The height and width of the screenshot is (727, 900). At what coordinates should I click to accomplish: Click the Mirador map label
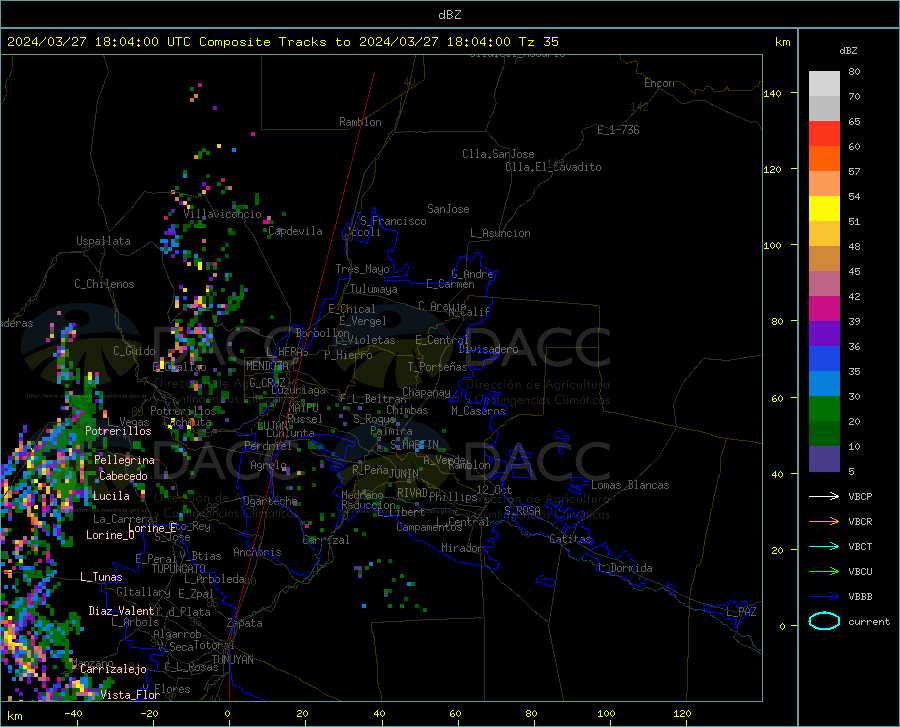pos(461,548)
